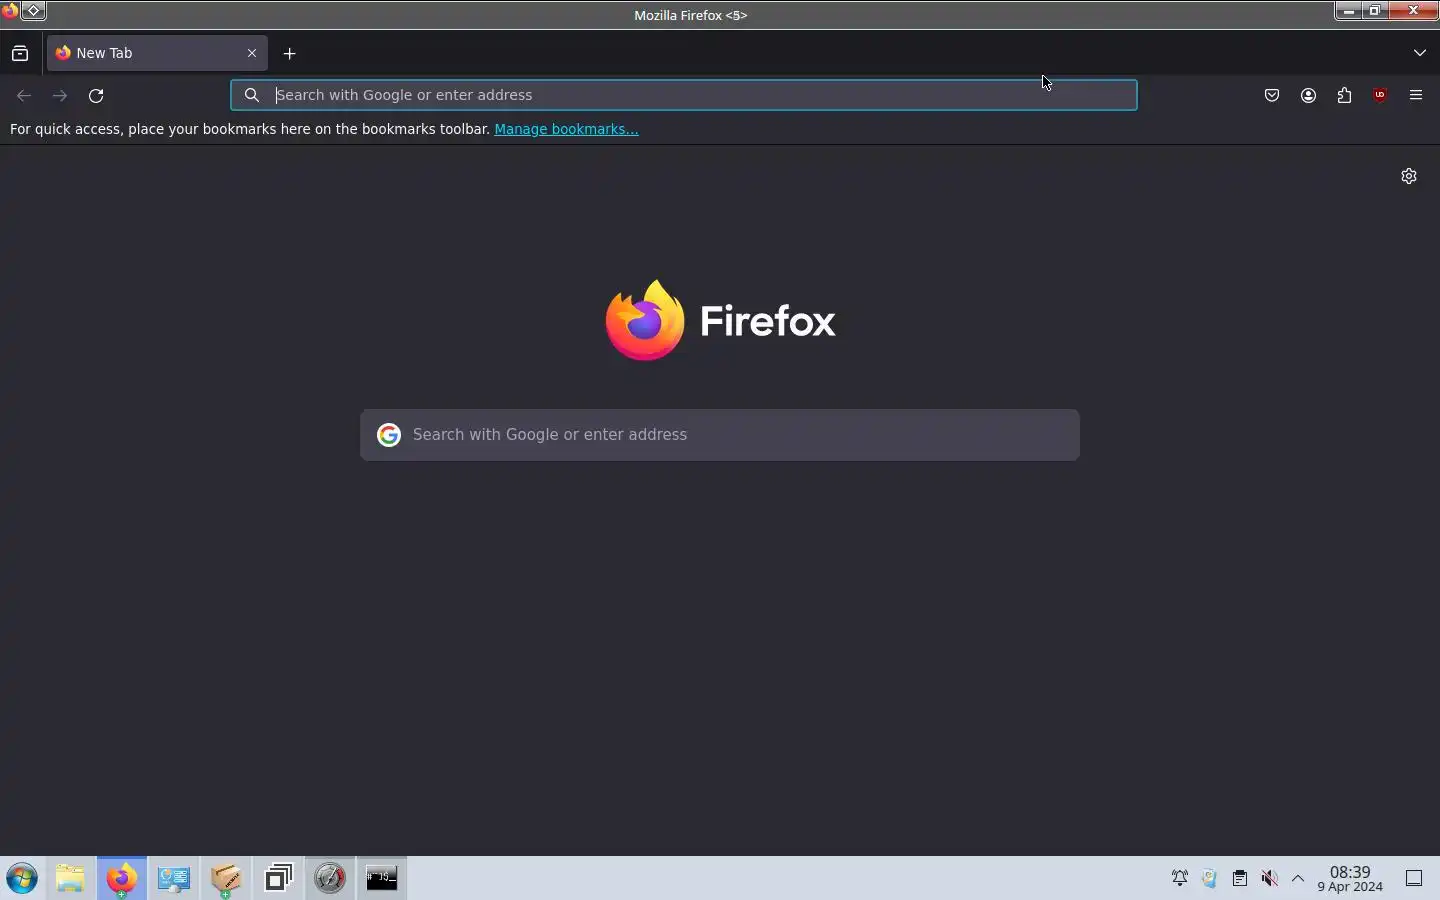The width and height of the screenshot is (1440, 900).
Task: Expand the hidden tray icons arrow
Action: pos(1299,879)
